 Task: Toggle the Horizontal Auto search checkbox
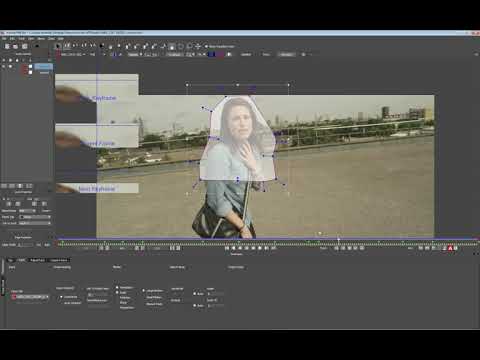[195, 294]
